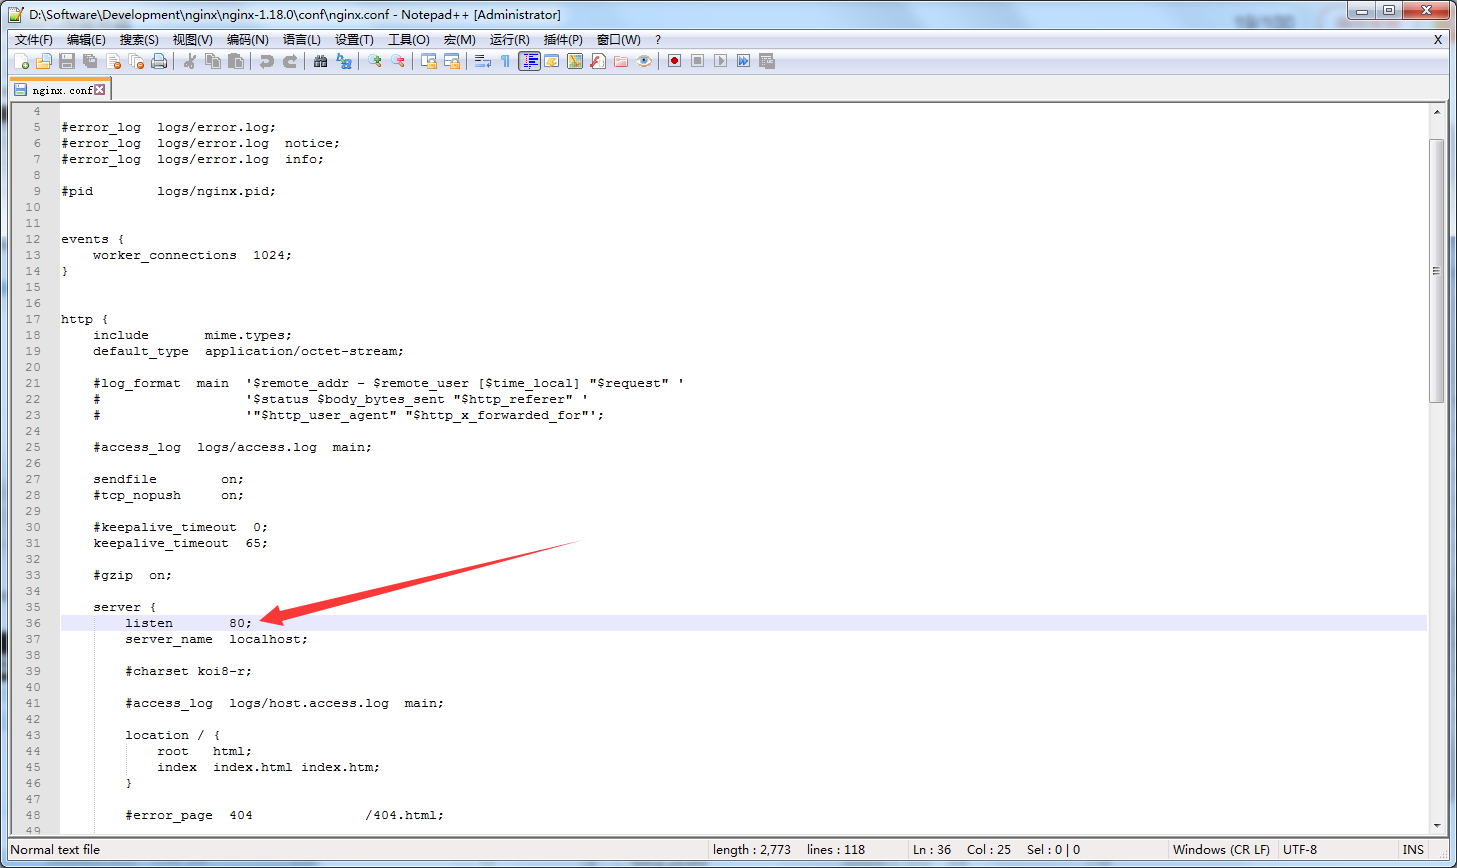Click the Open file toolbar icon
The image size is (1457, 868).
pos(44,61)
